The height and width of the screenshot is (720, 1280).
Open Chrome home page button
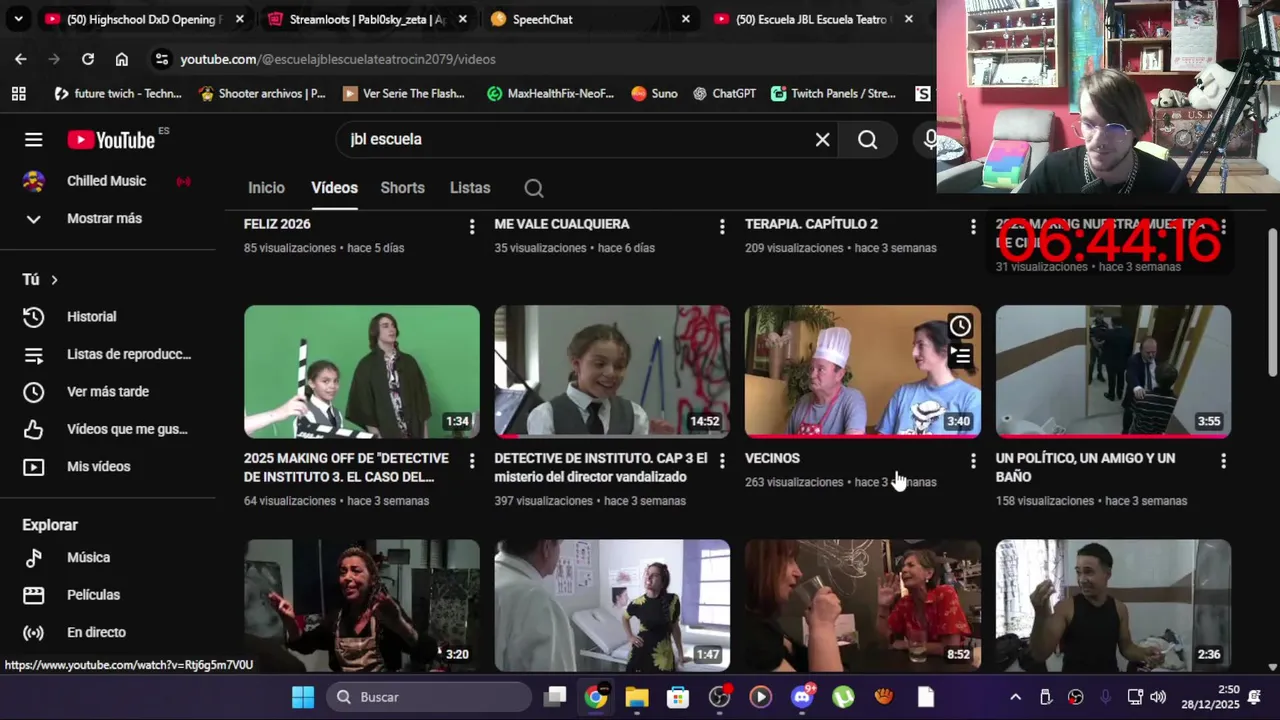pyautogui.click(x=122, y=59)
